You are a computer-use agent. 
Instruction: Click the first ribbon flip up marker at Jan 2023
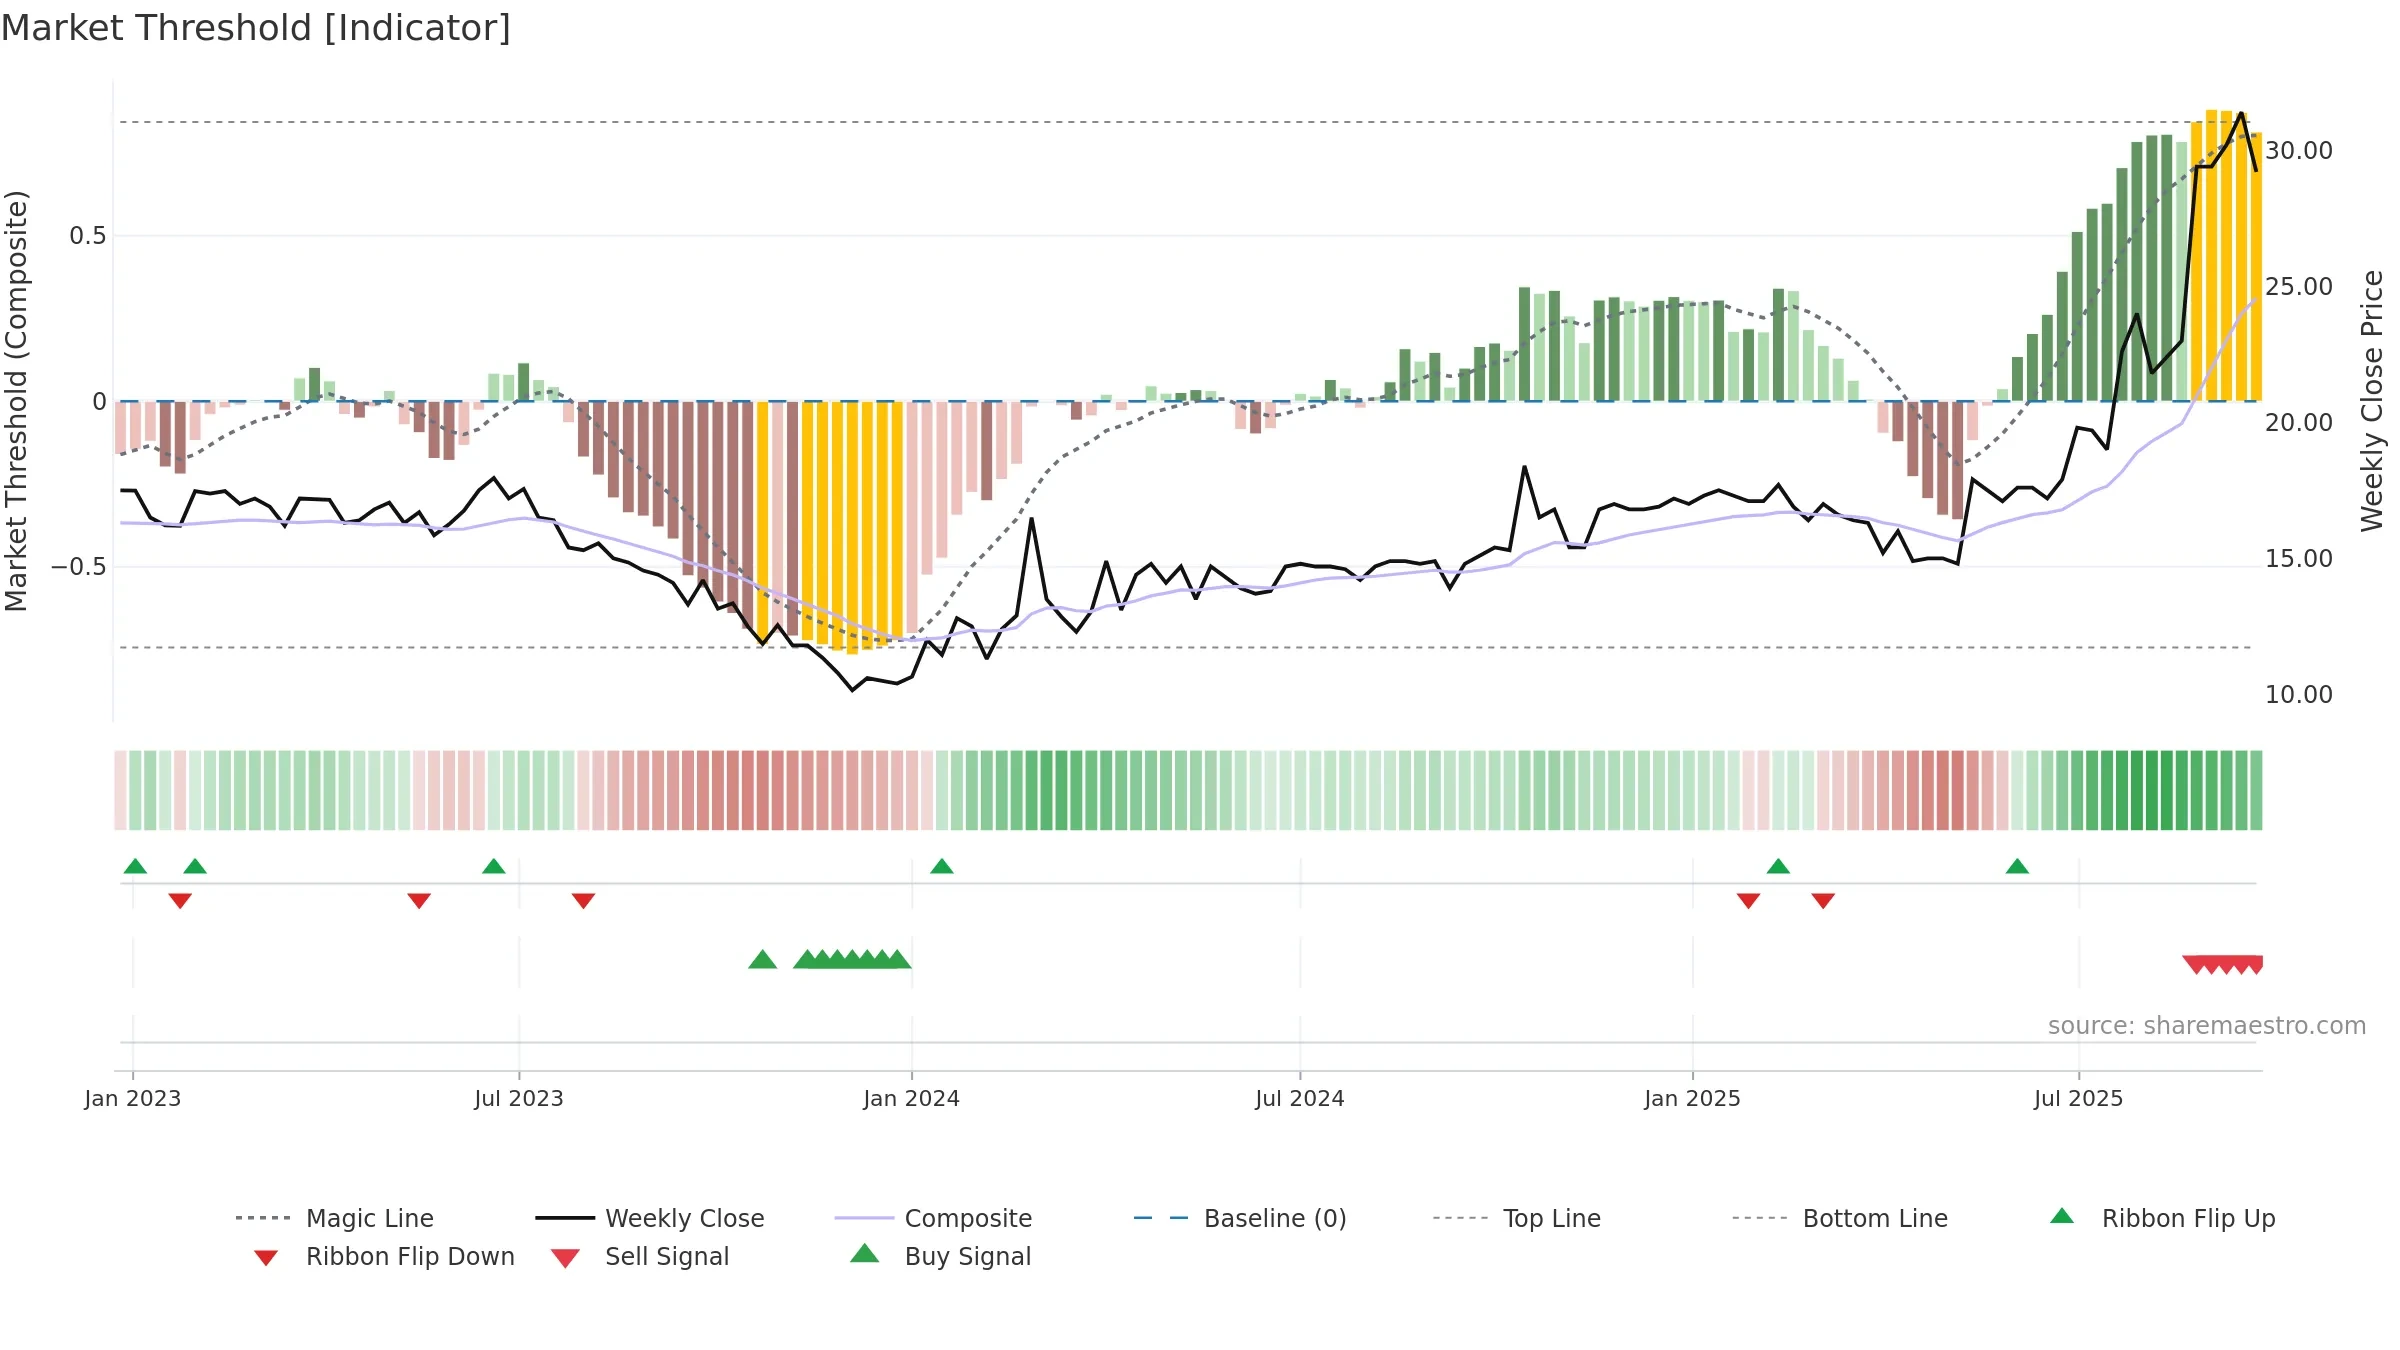click(135, 866)
